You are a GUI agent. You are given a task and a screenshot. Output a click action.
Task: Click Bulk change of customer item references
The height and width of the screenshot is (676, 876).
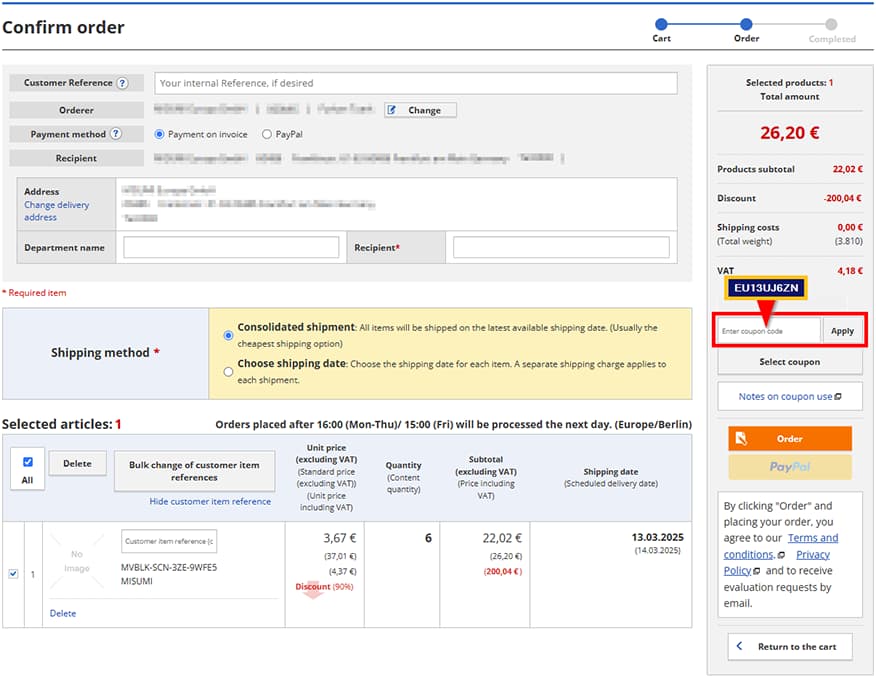(x=194, y=471)
